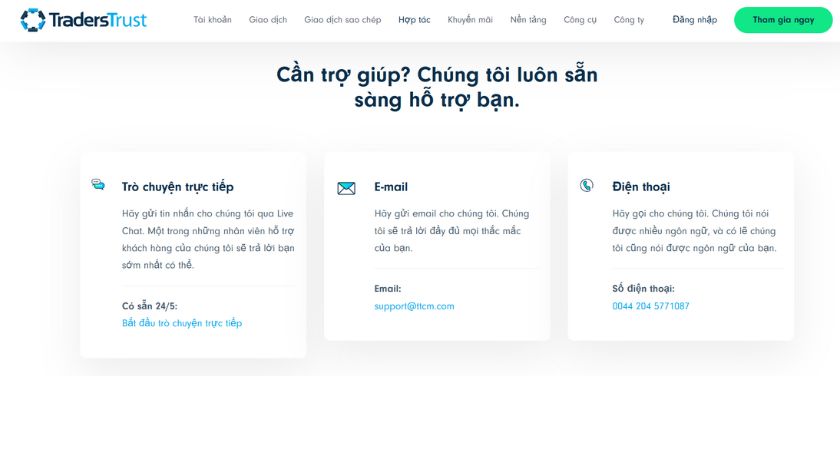
Task: Click the email card description paragraph
Action: [x=452, y=230]
